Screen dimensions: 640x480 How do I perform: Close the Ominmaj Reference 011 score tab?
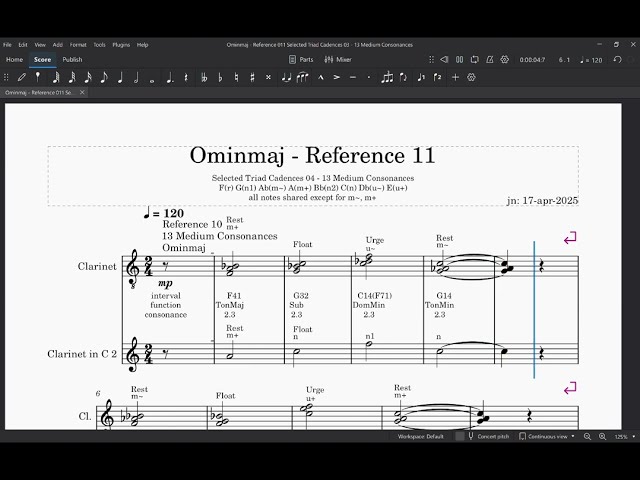[x=82, y=93]
